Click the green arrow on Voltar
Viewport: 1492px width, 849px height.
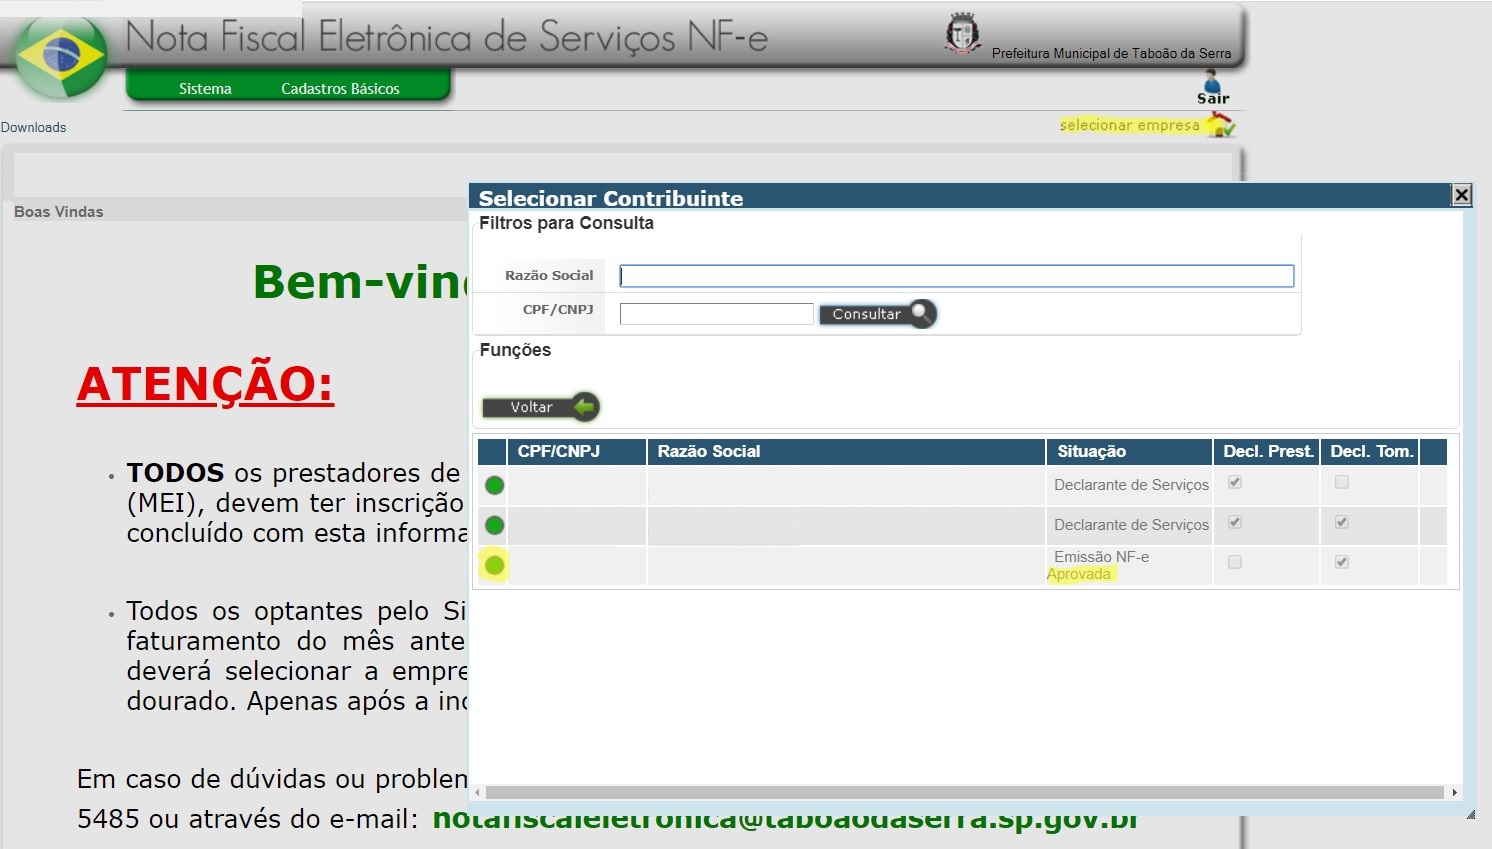[x=585, y=406]
